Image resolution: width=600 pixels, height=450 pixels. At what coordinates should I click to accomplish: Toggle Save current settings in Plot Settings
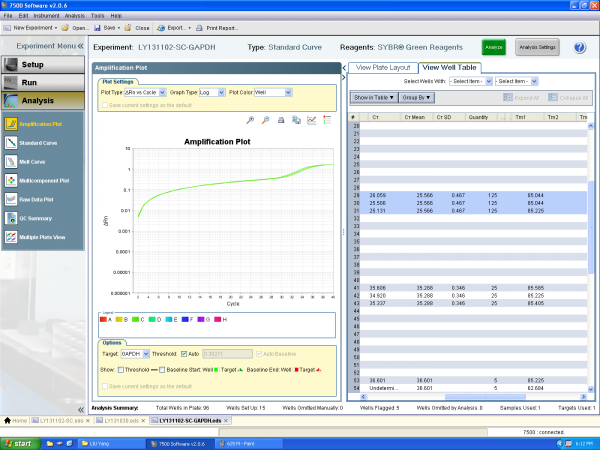(x=105, y=105)
